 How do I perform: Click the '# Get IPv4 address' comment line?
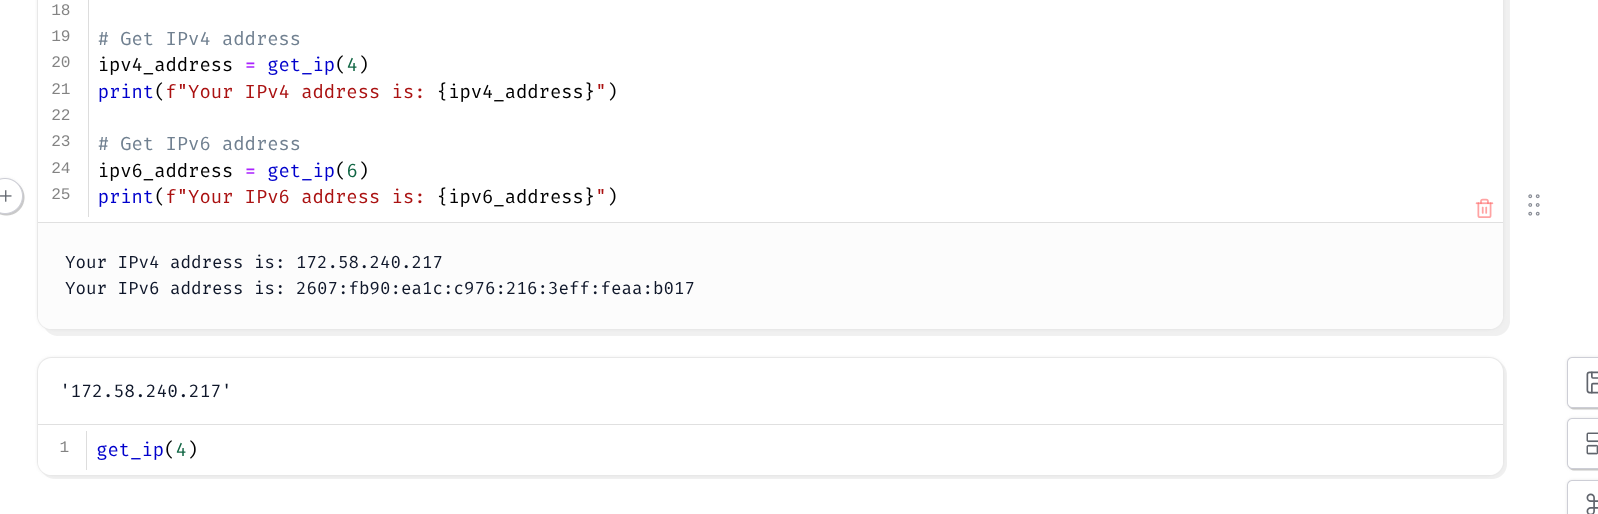pos(199,39)
